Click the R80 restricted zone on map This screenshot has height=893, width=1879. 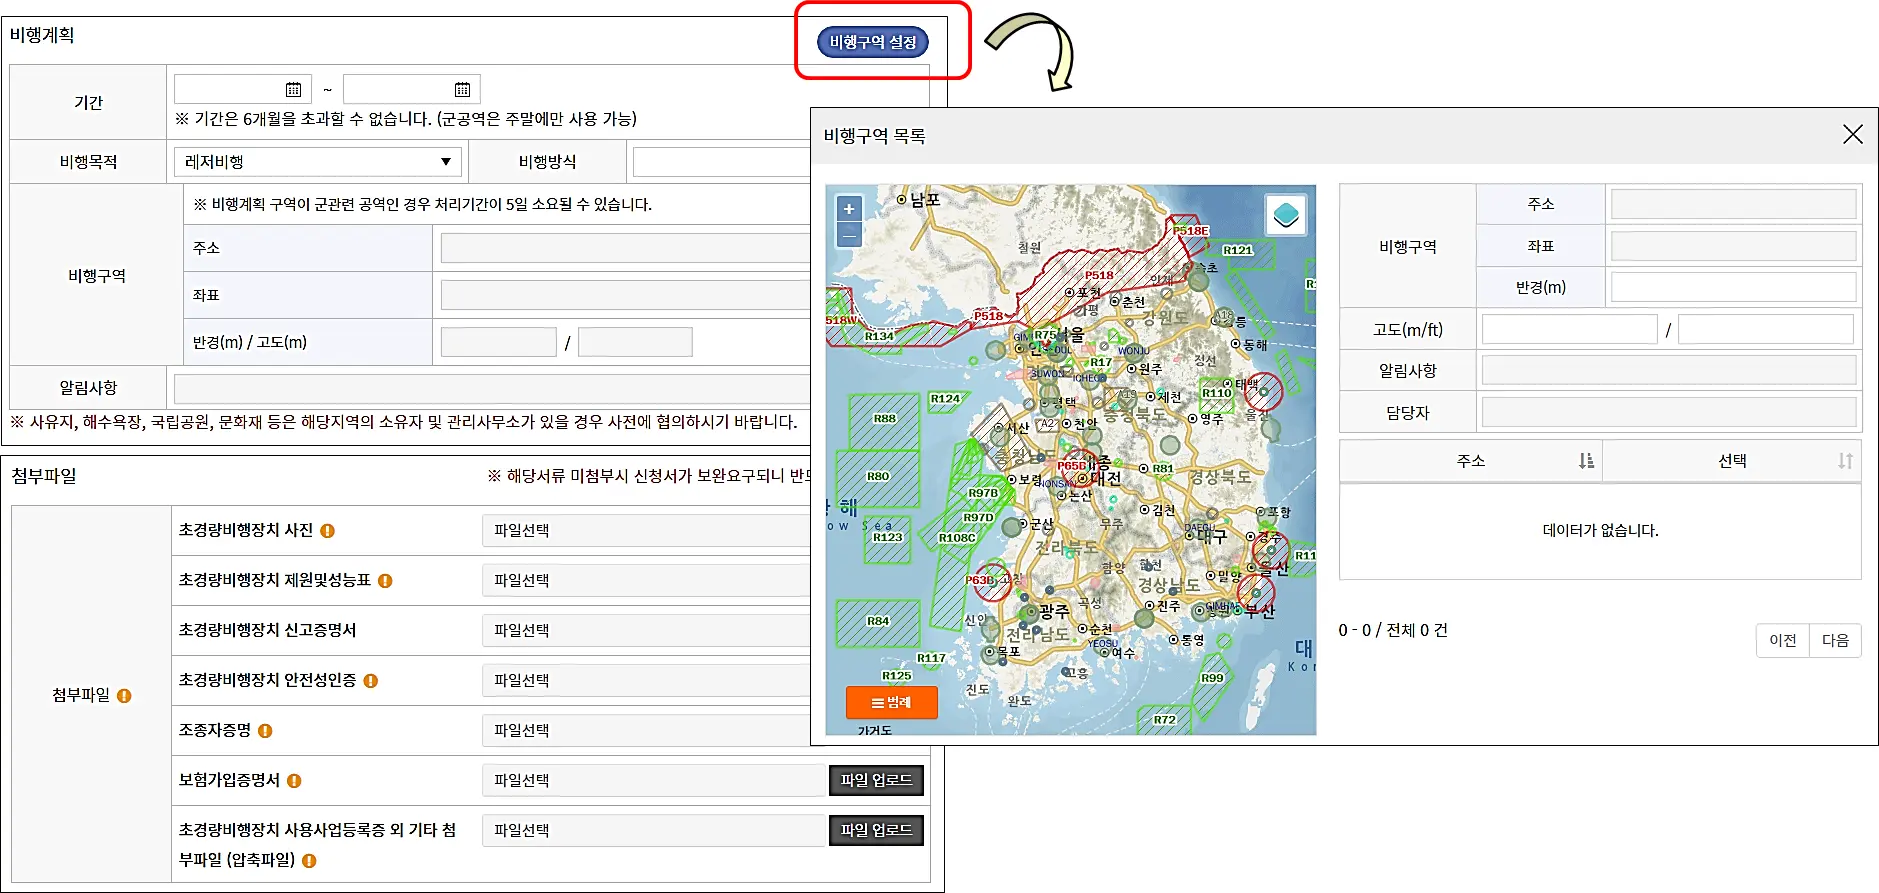[x=878, y=478]
